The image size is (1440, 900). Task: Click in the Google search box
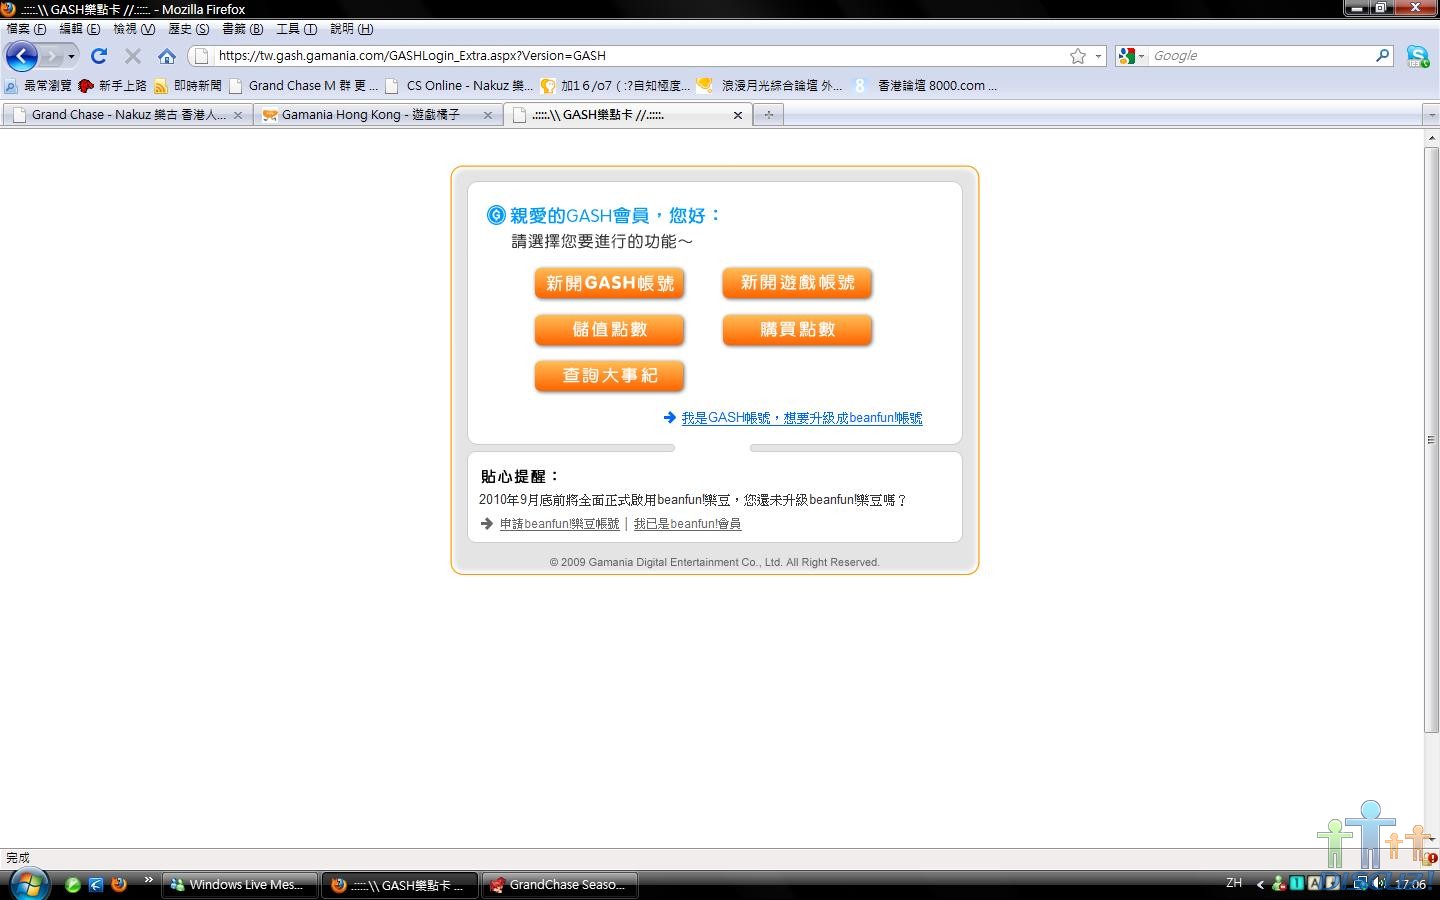tap(1261, 56)
